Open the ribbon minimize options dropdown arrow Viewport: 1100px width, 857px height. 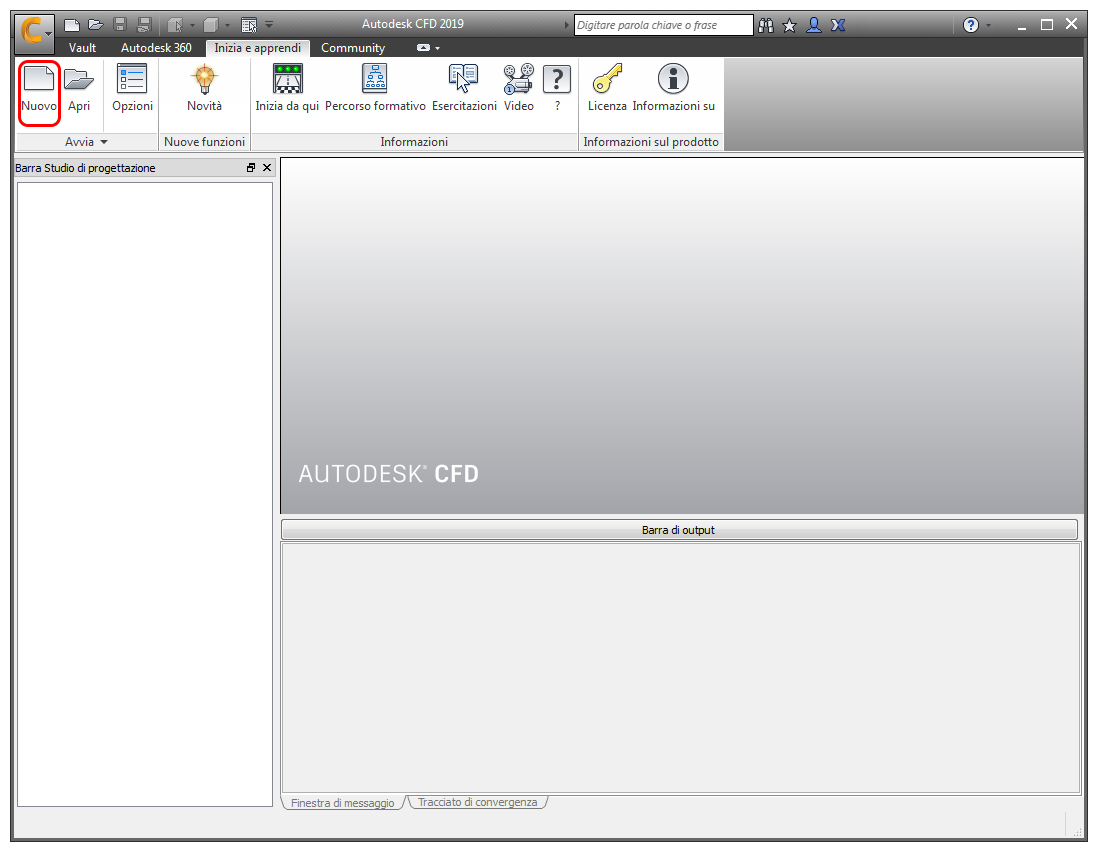(438, 48)
